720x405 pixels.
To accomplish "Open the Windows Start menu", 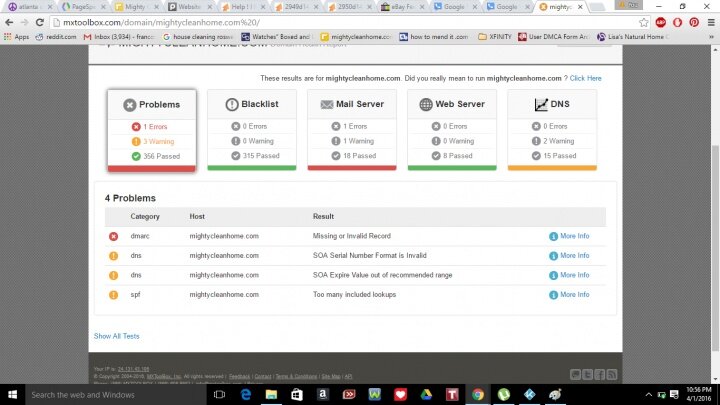I will coord(12,394).
